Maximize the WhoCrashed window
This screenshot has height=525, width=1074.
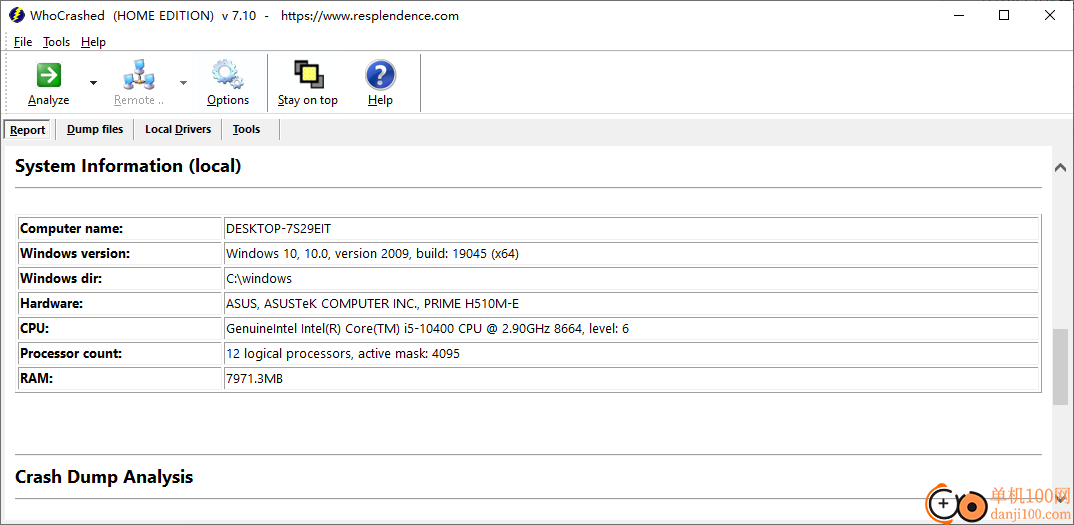(x=1004, y=15)
